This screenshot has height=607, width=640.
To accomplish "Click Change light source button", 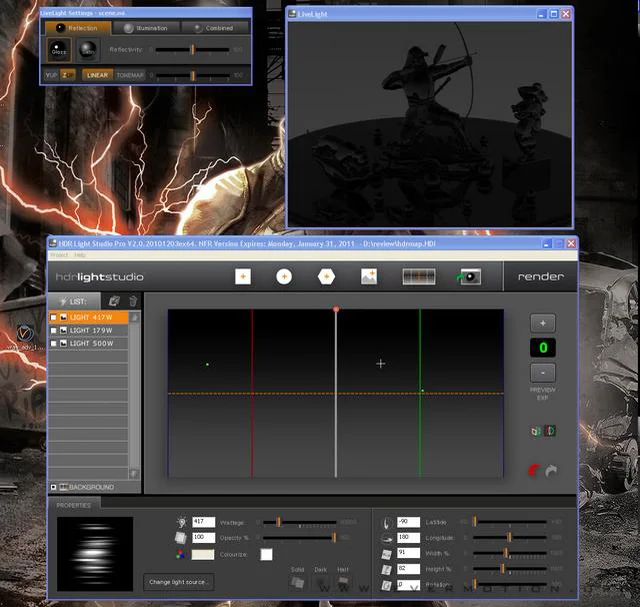I will (x=179, y=582).
